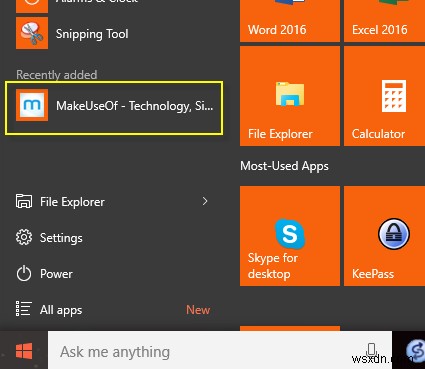Click the Windows Start button
This screenshot has width=425, height=369.
click(24, 351)
